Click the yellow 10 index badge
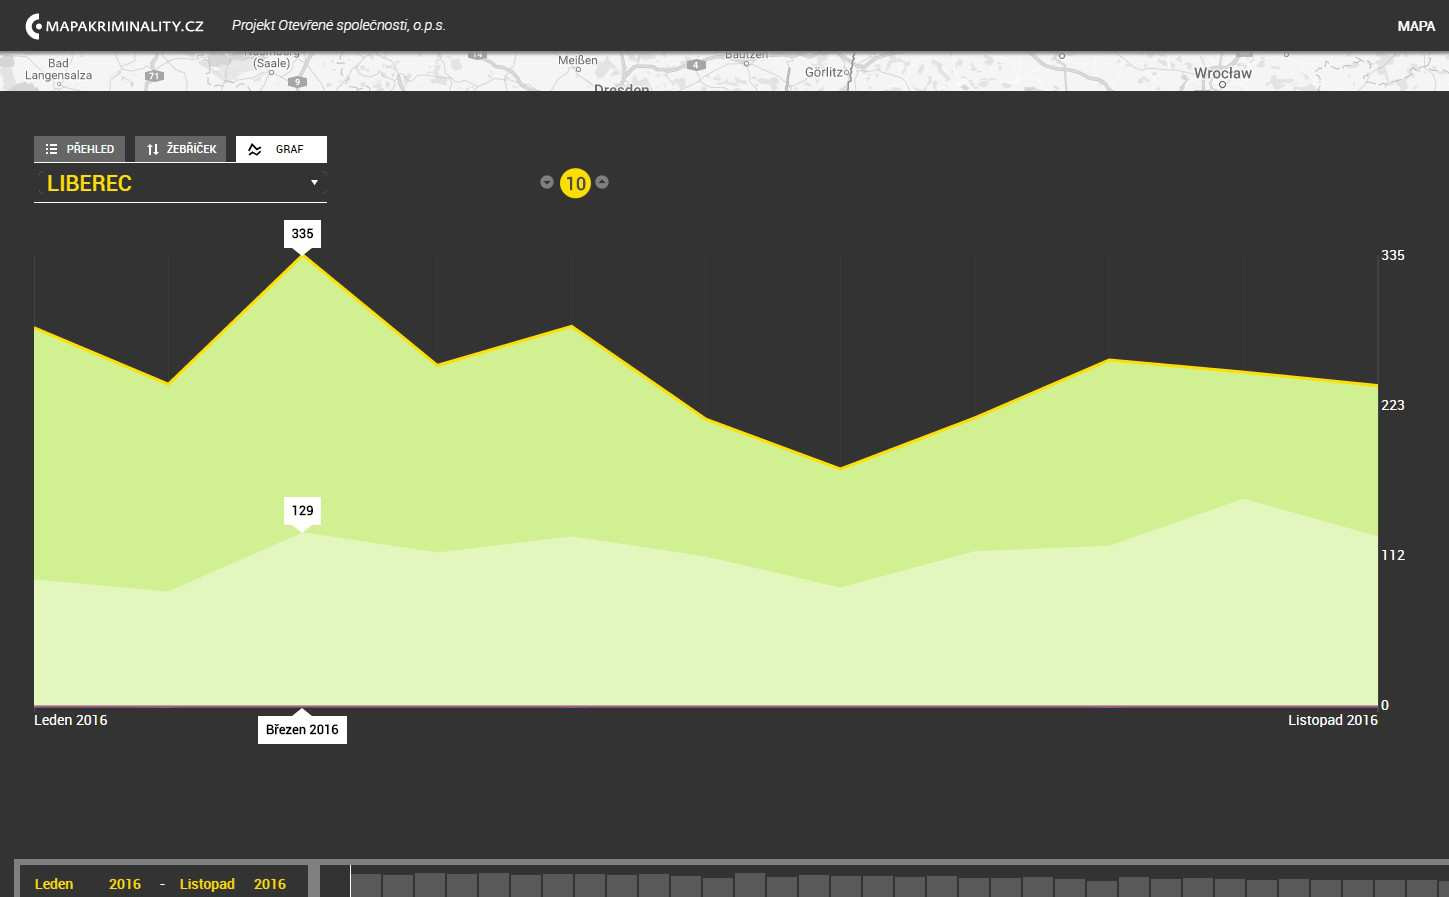This screenshot has height=897, width=1449. 575,183
